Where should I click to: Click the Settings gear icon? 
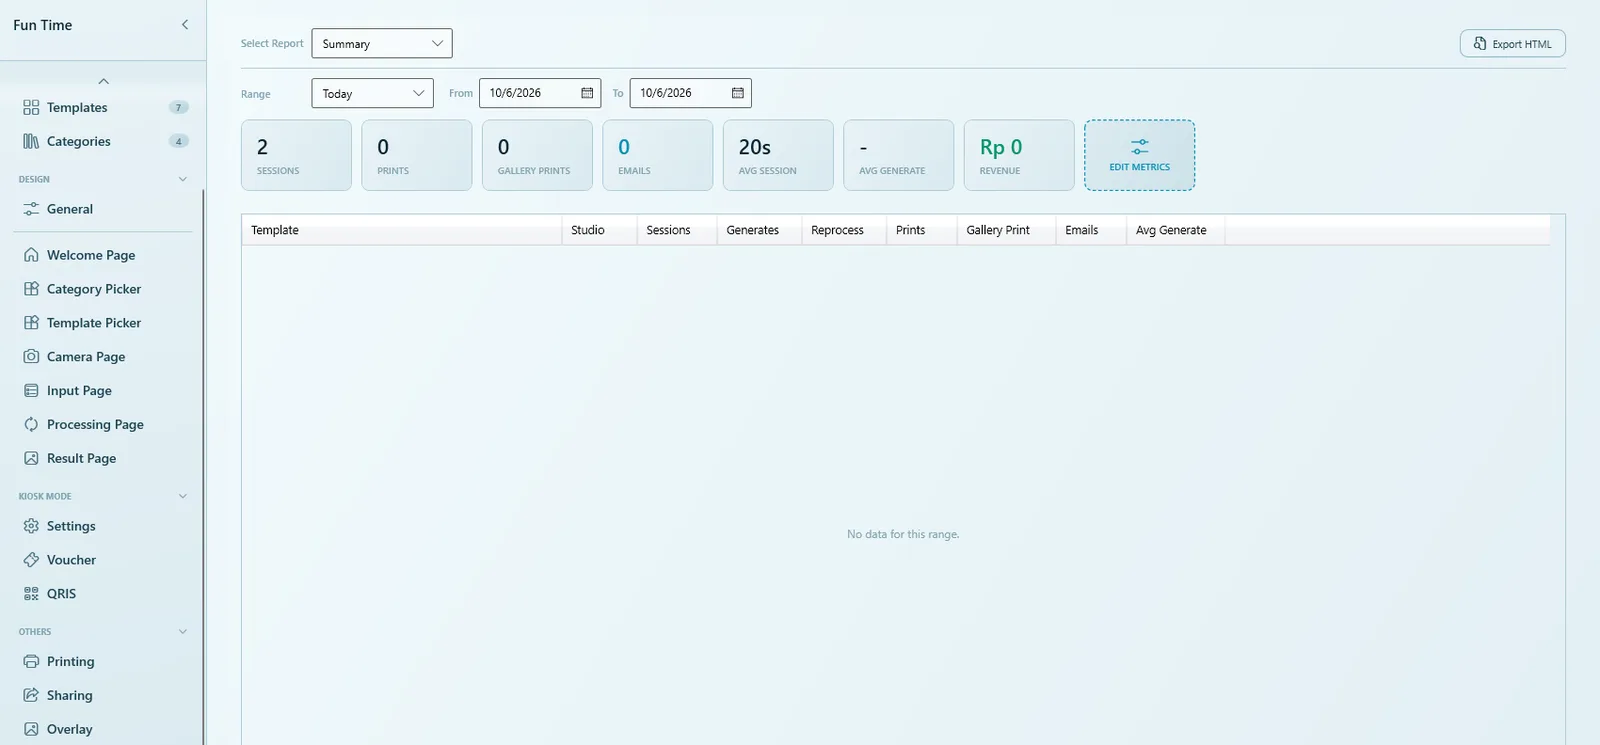click(x=31, y=526)
